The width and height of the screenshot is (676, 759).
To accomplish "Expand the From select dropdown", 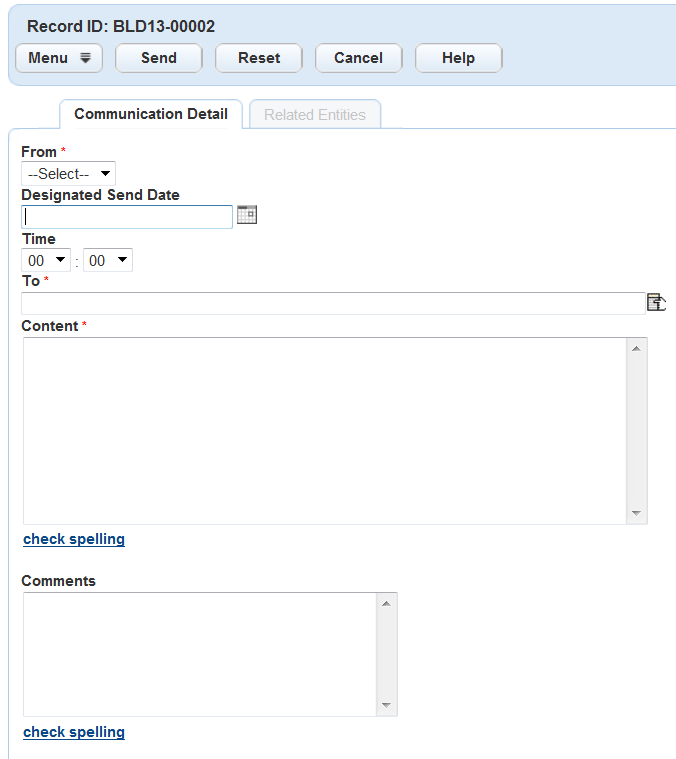I will [x=68, y=174].
